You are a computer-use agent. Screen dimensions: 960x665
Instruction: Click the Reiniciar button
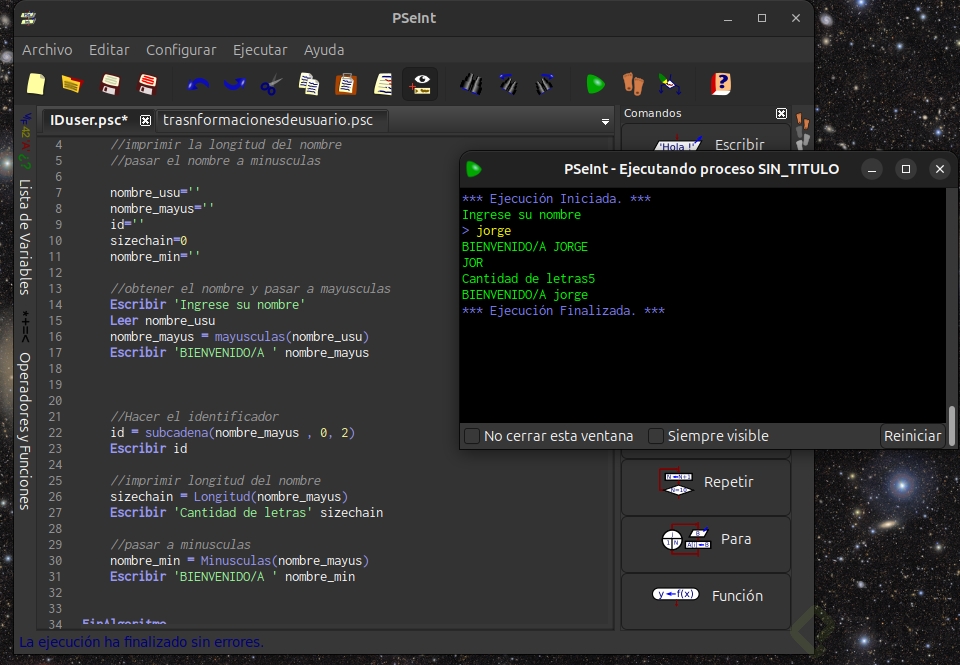[912, 436]
